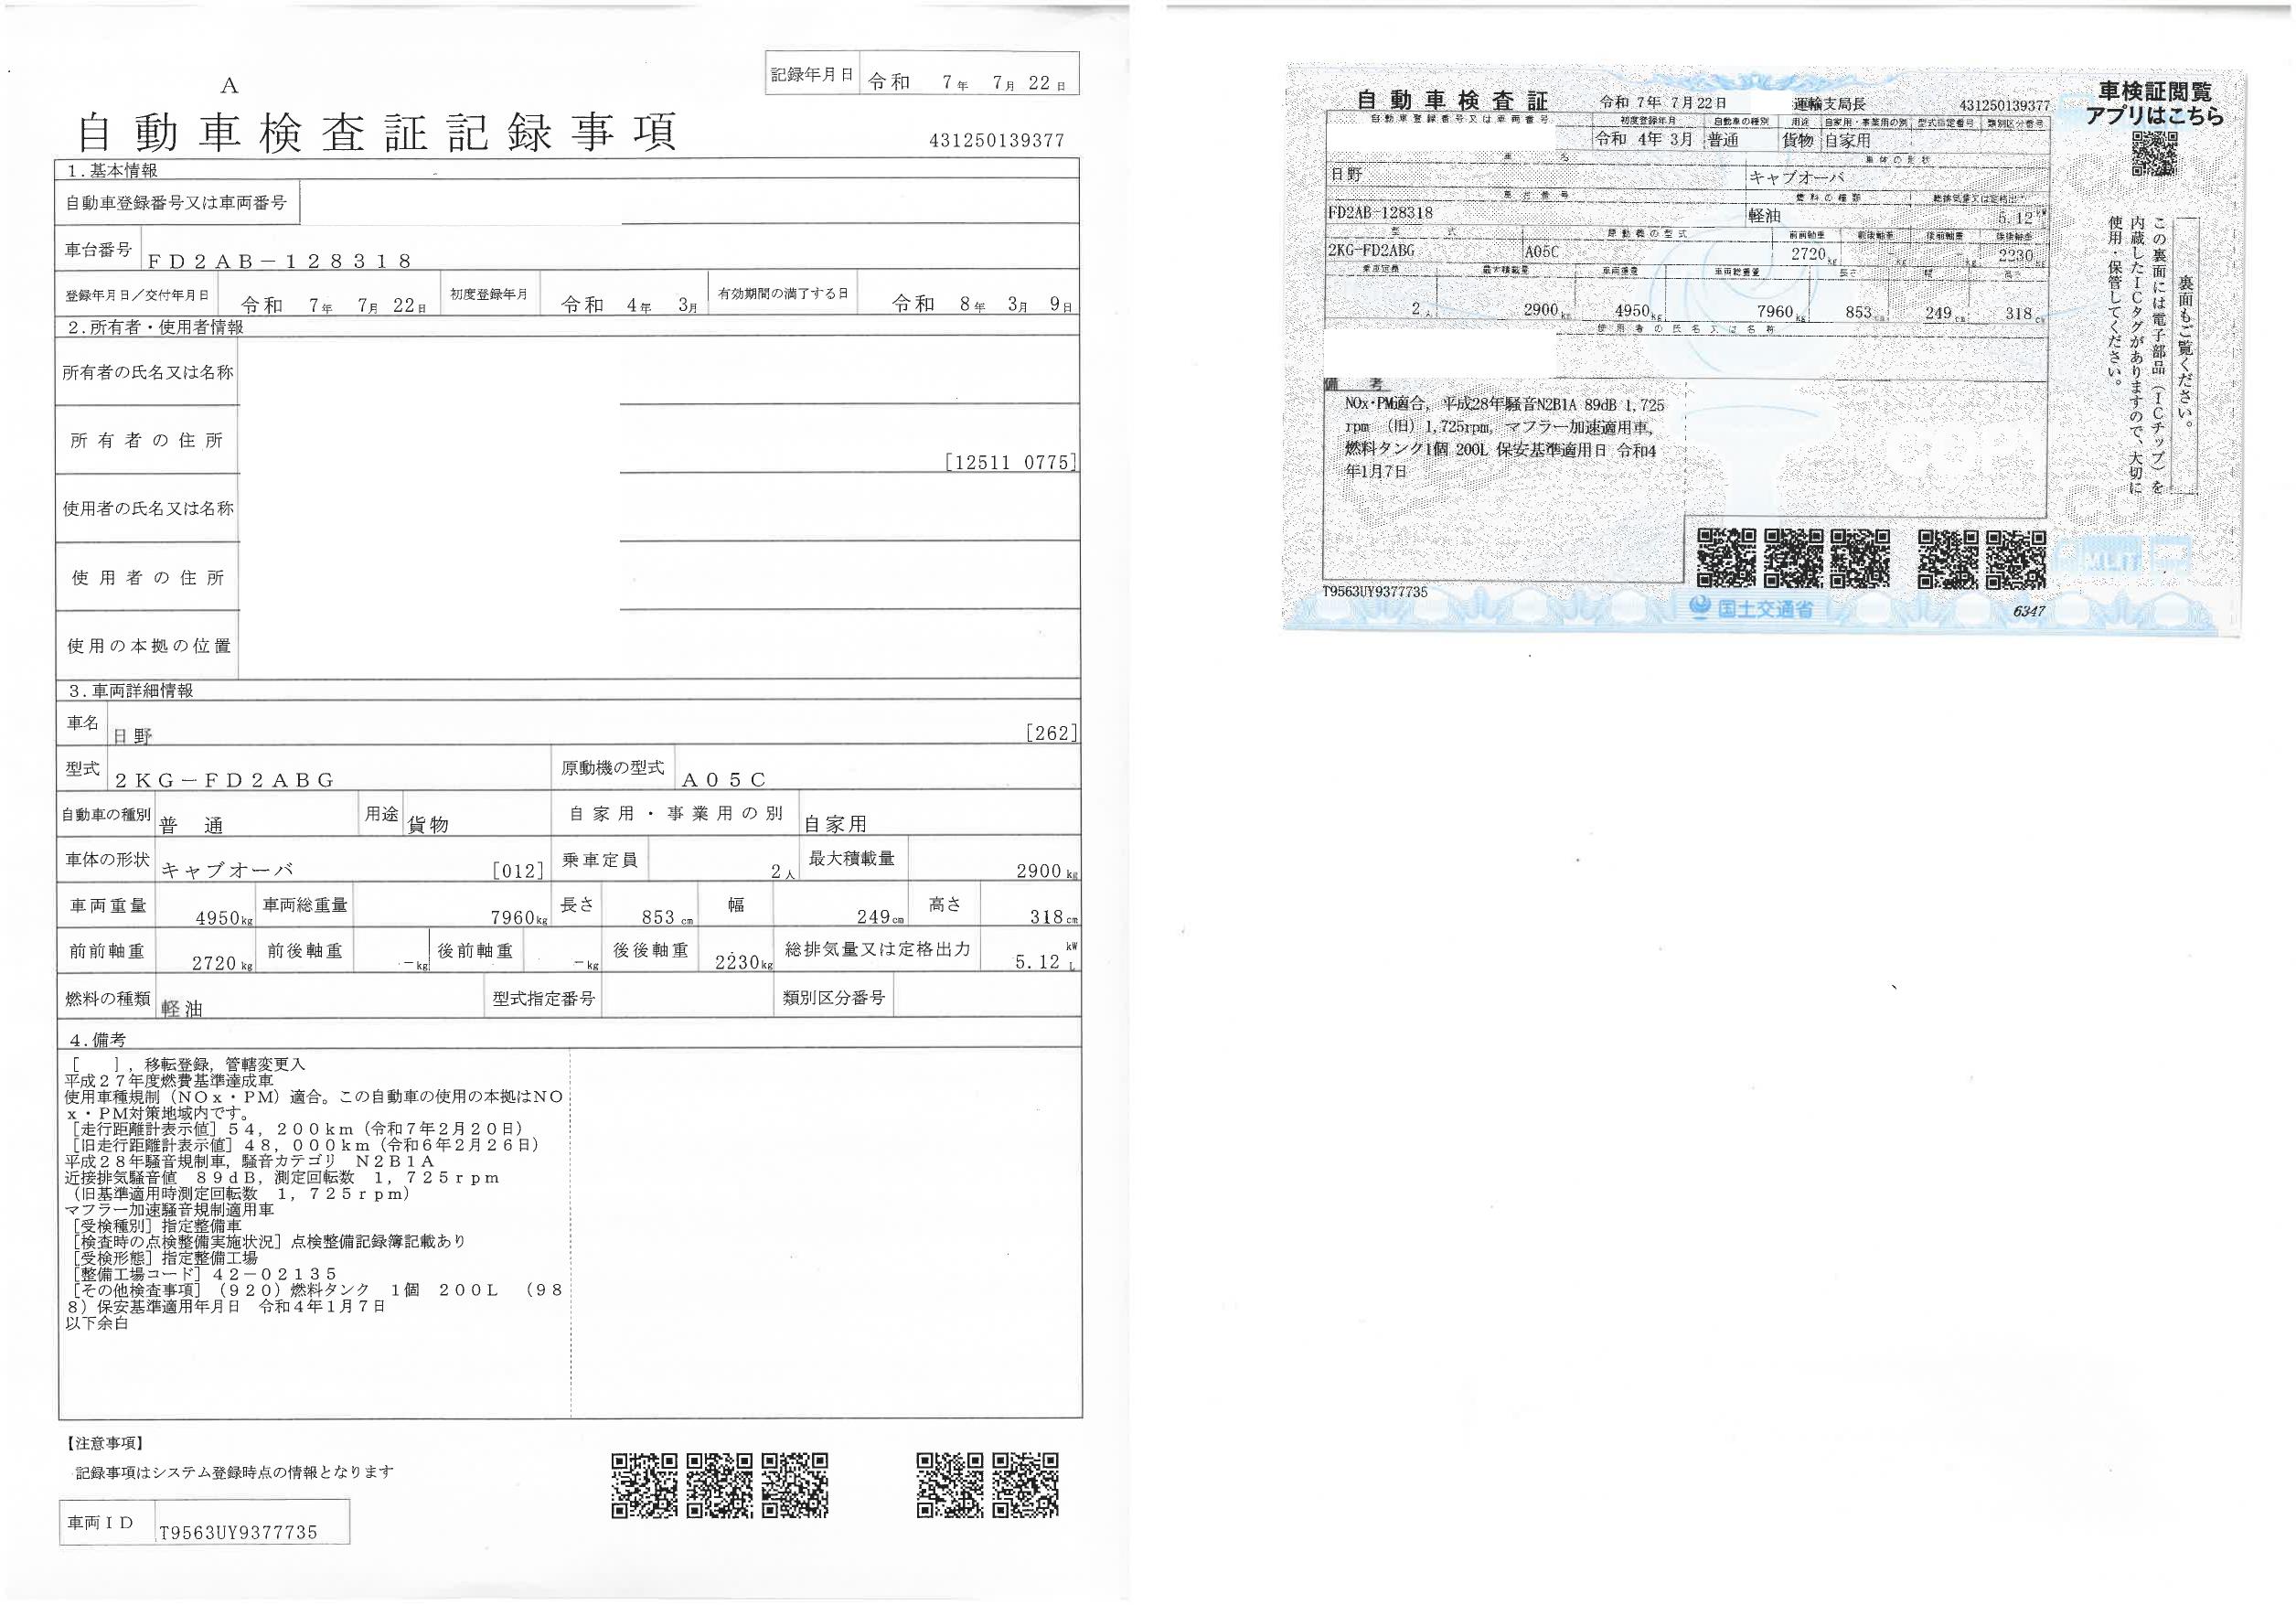The image size is (2296, 1605).
Task: Select section heading 4.備考
Action: coord(98,1040)
